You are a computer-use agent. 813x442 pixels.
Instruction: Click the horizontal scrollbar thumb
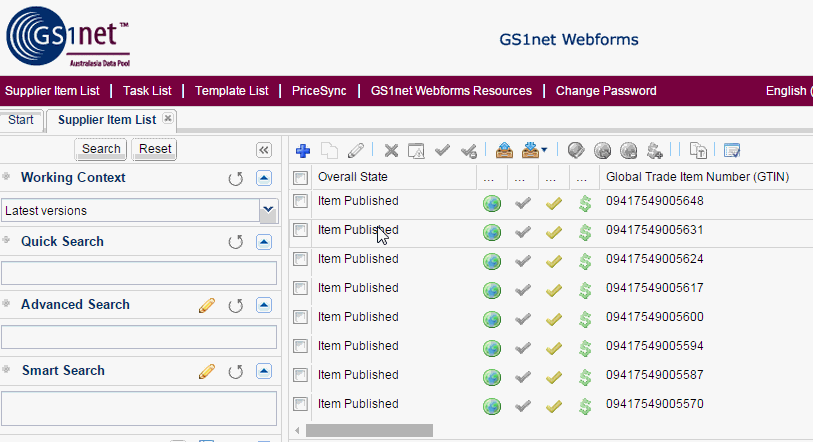tap(369, 431)
